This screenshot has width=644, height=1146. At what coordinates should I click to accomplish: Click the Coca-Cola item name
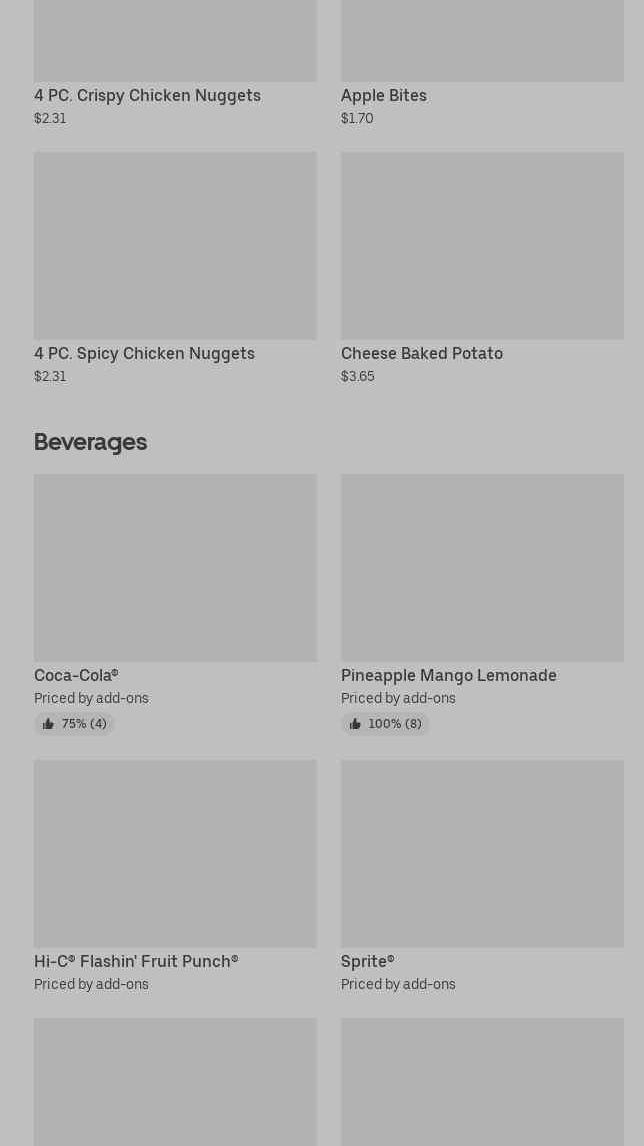point(76,675)
